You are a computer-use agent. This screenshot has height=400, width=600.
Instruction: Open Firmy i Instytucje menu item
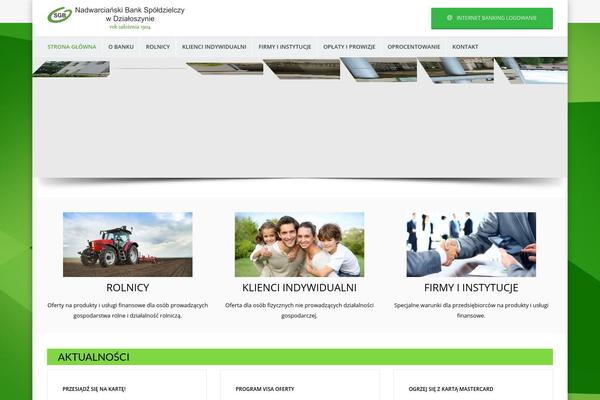coord(285,47)
